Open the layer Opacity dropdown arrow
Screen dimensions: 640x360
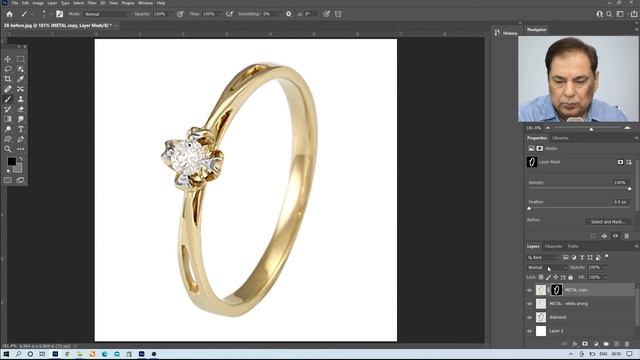605,267
